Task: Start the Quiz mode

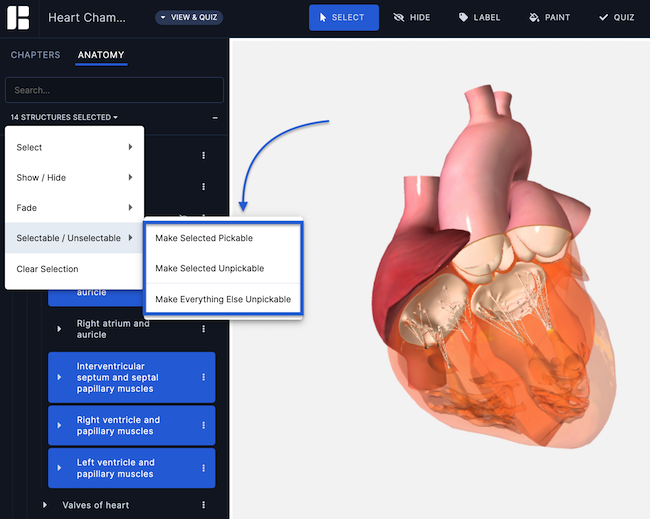Action: [616, 17]
